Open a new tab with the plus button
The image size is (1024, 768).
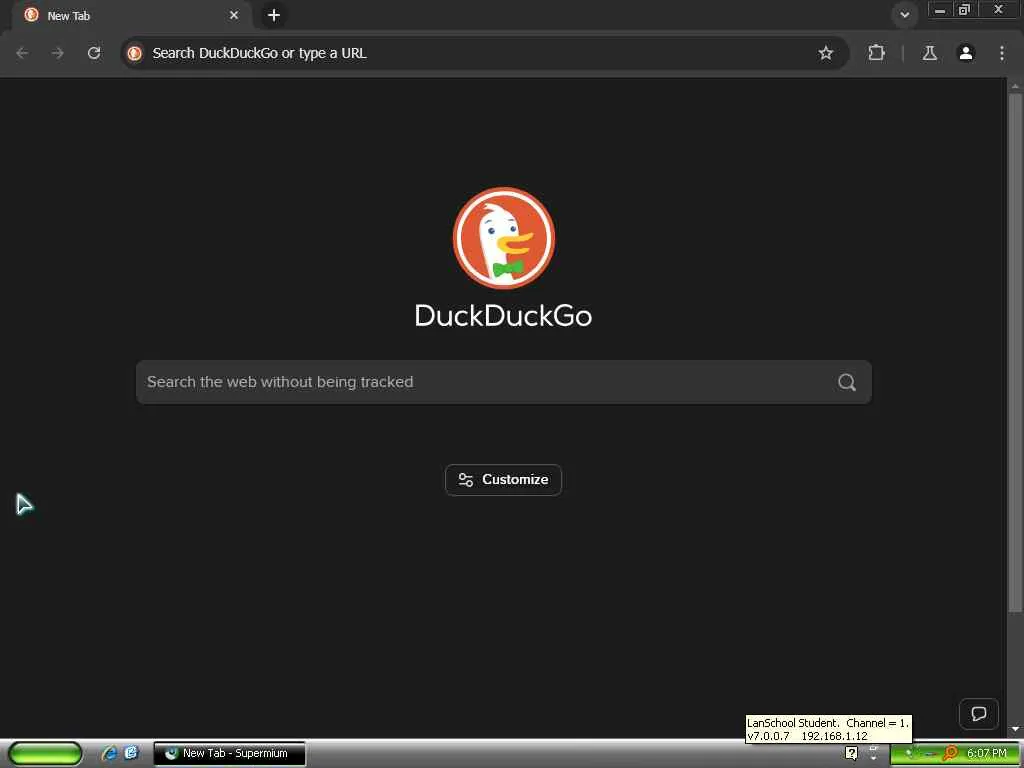pyautogui.click(x=274, y=15)
